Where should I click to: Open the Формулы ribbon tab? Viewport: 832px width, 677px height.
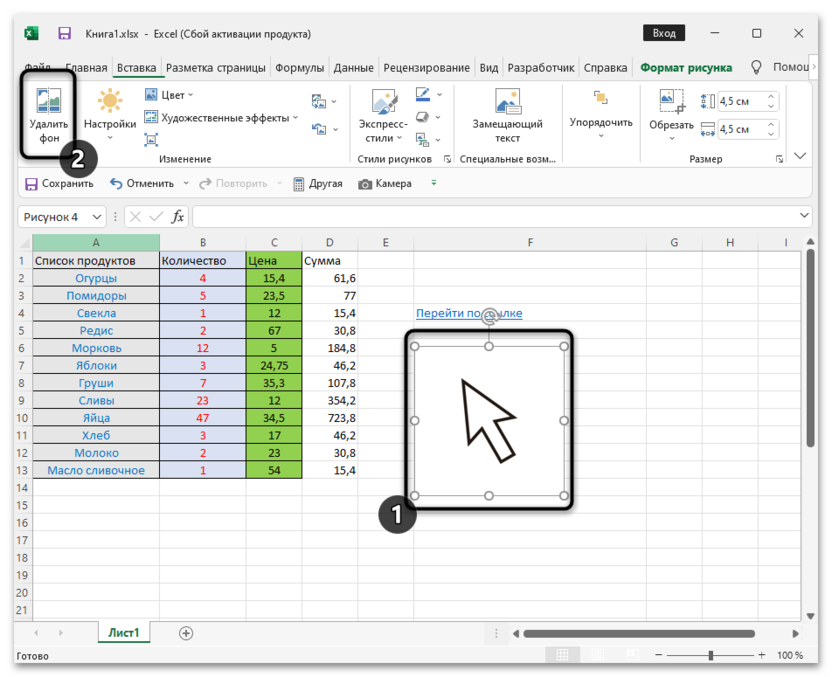pos(299,68)
